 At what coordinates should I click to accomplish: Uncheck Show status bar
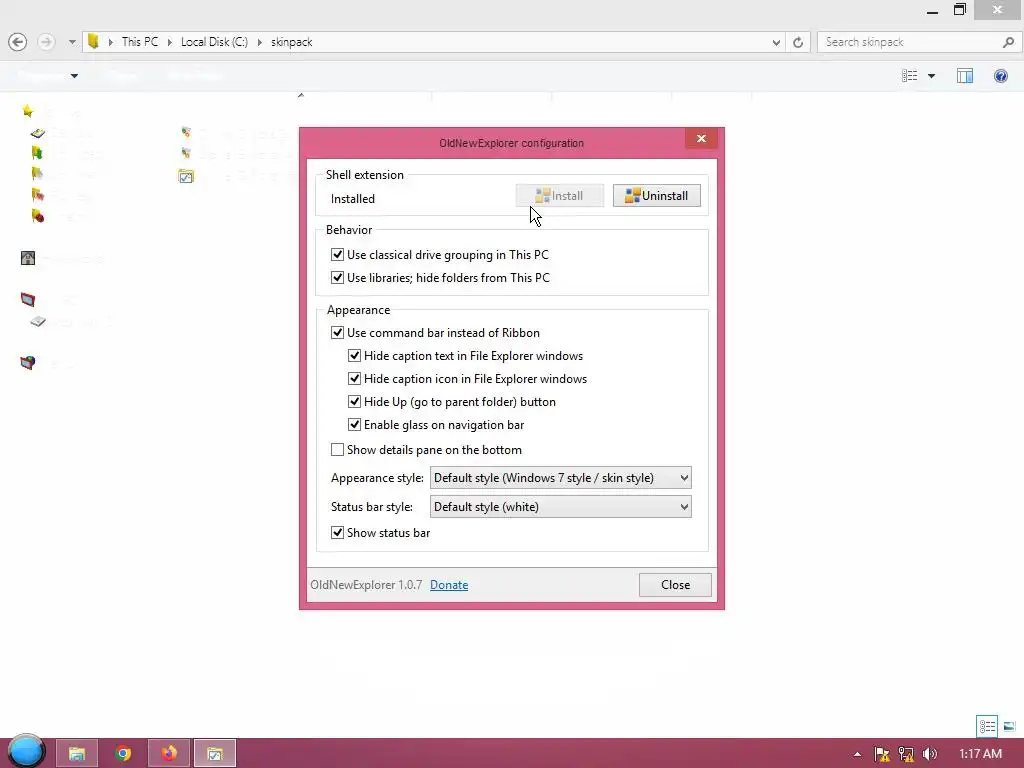337,532
